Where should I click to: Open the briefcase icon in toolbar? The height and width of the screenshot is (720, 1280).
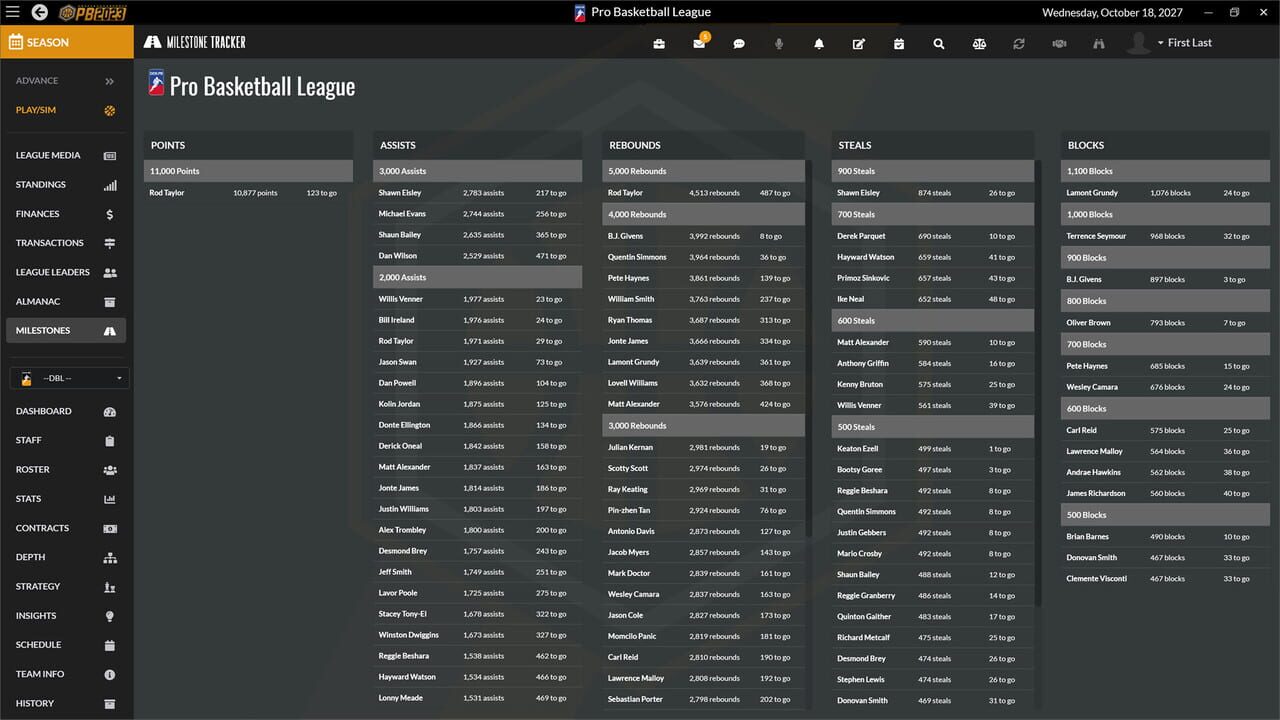(x=659, y=43)
